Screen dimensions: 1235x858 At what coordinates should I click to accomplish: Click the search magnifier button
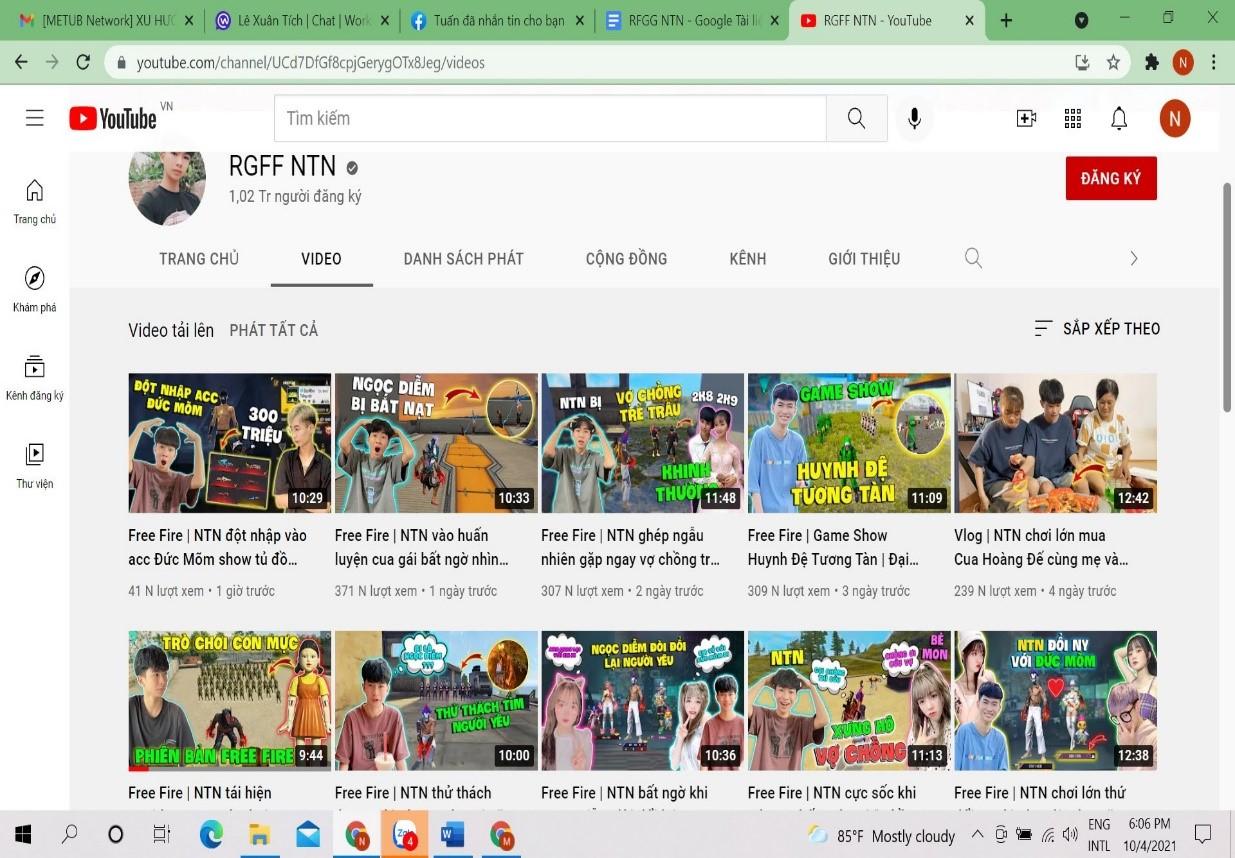856,118
